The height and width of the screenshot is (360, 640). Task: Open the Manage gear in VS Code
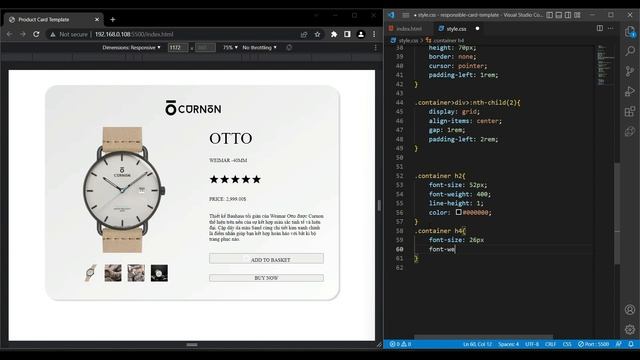(x=630, y=329)
